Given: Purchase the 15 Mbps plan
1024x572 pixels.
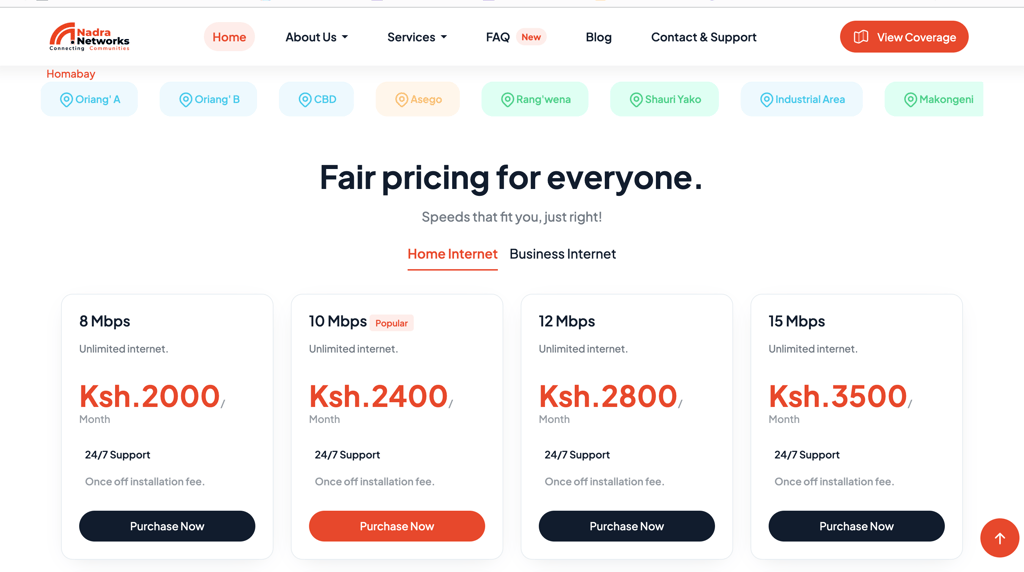Looking at the screenshot, I should pyautogui.click(x=856, y=526).
